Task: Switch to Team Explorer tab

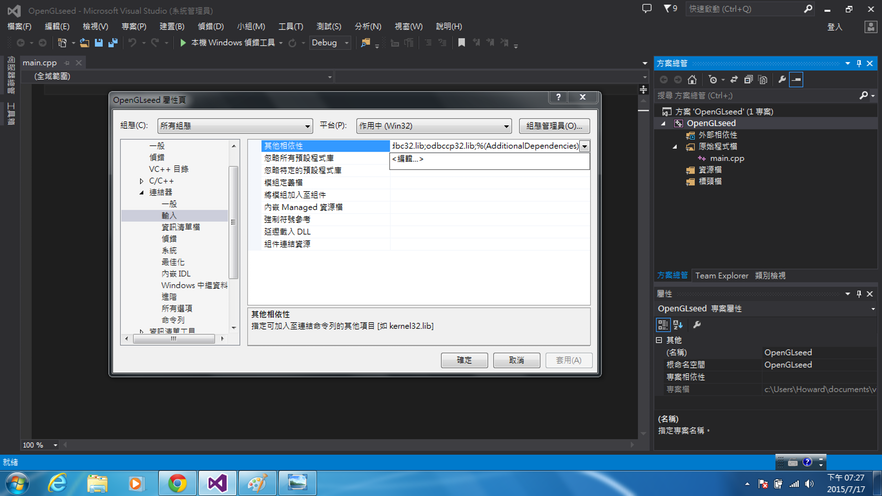Action: [x=722, y=276]
